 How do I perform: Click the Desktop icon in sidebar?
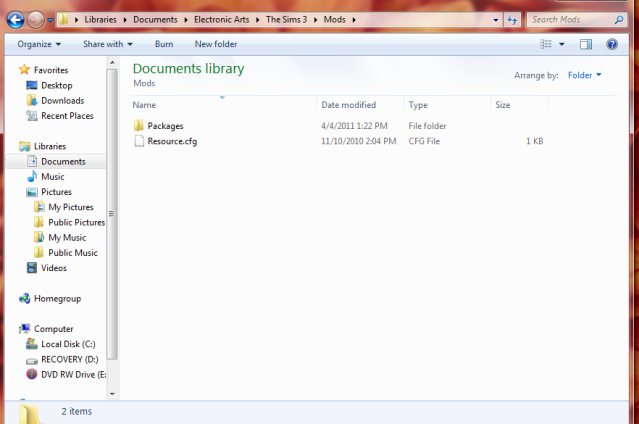click(32, 85)
